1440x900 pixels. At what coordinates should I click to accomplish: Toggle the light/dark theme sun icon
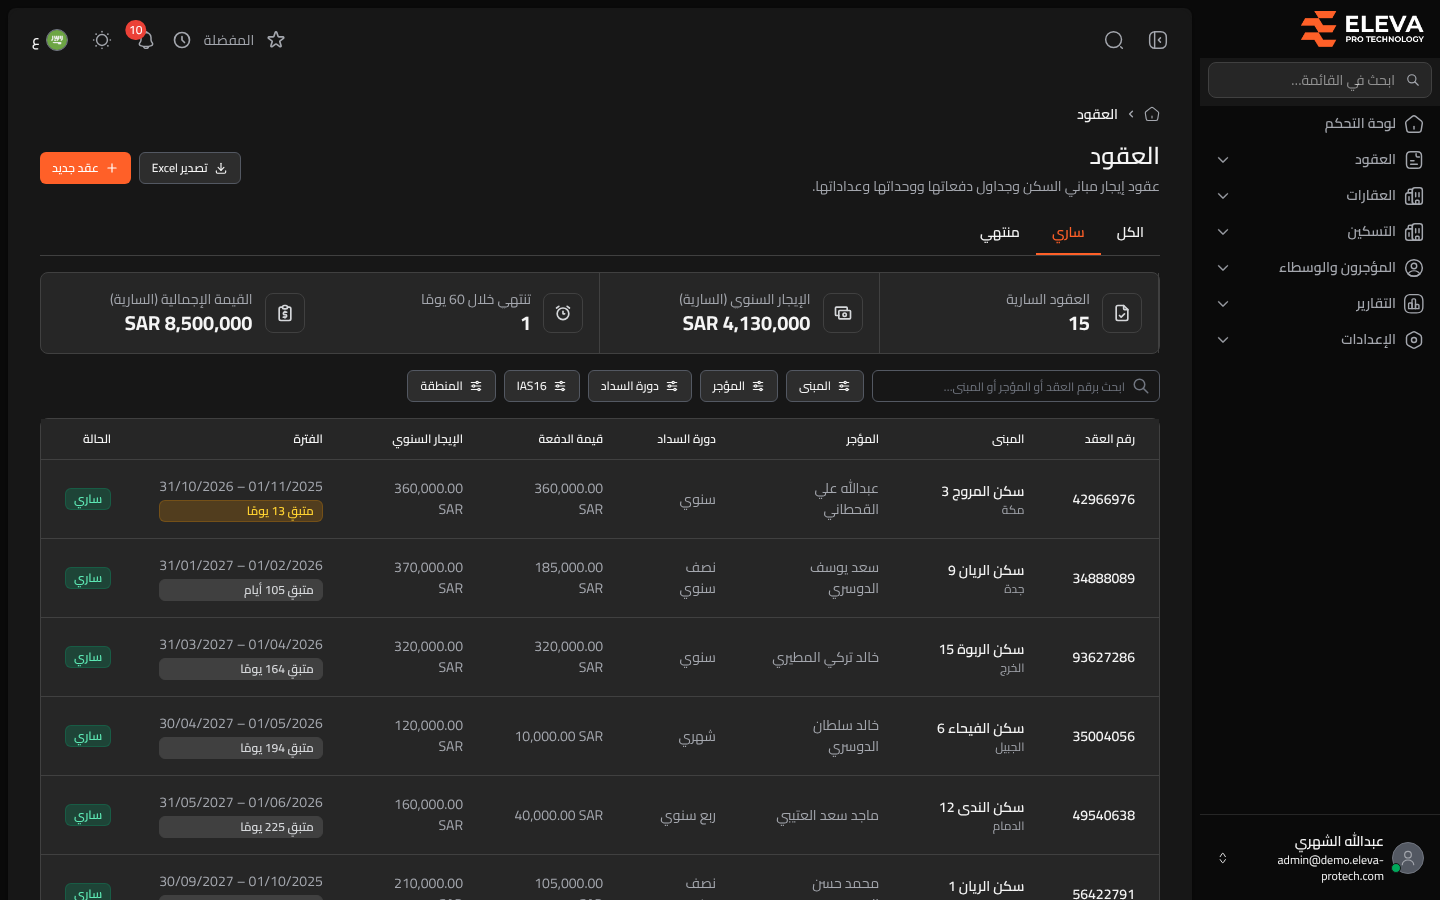pyautogui.click(x=102, y=40)
